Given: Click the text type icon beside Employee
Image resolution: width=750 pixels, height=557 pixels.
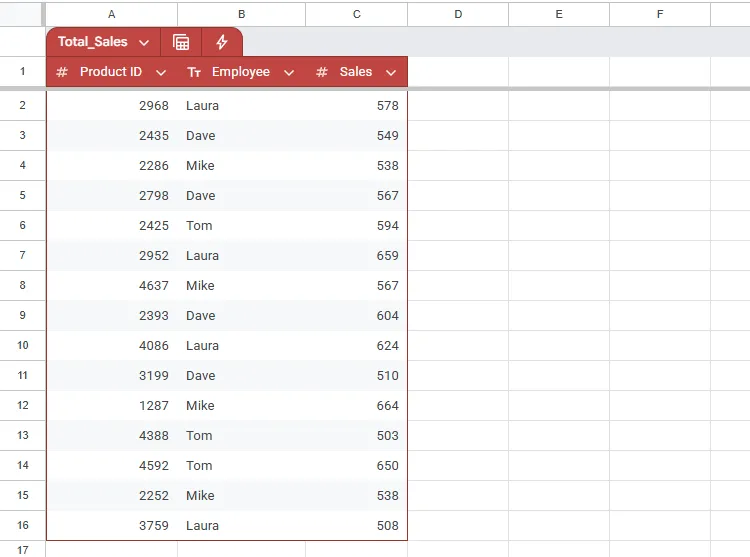Looking at the screenshot, I should coord(194,72).
